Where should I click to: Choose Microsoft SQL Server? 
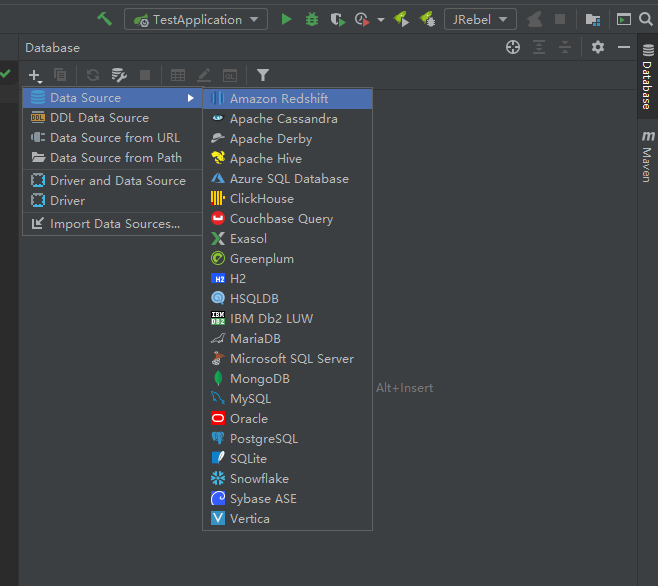(x=287, y=359)
